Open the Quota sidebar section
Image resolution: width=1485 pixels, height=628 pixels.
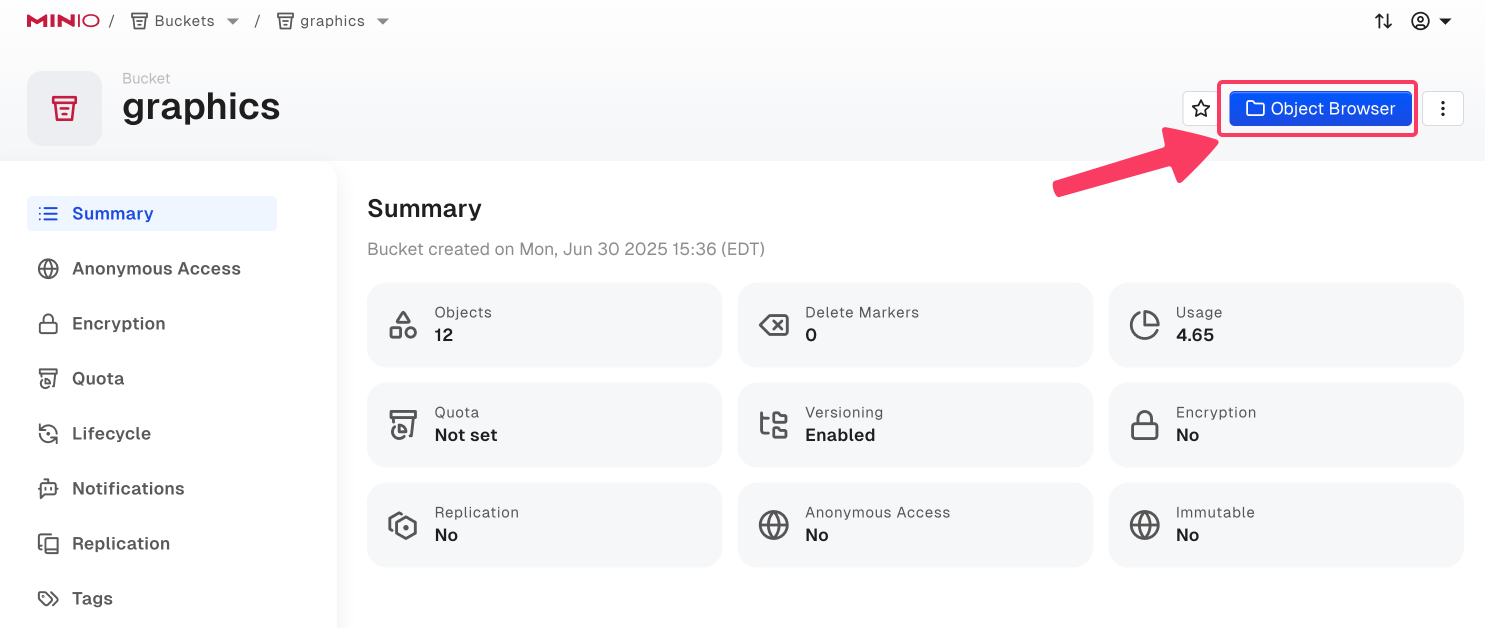[97, 379]
